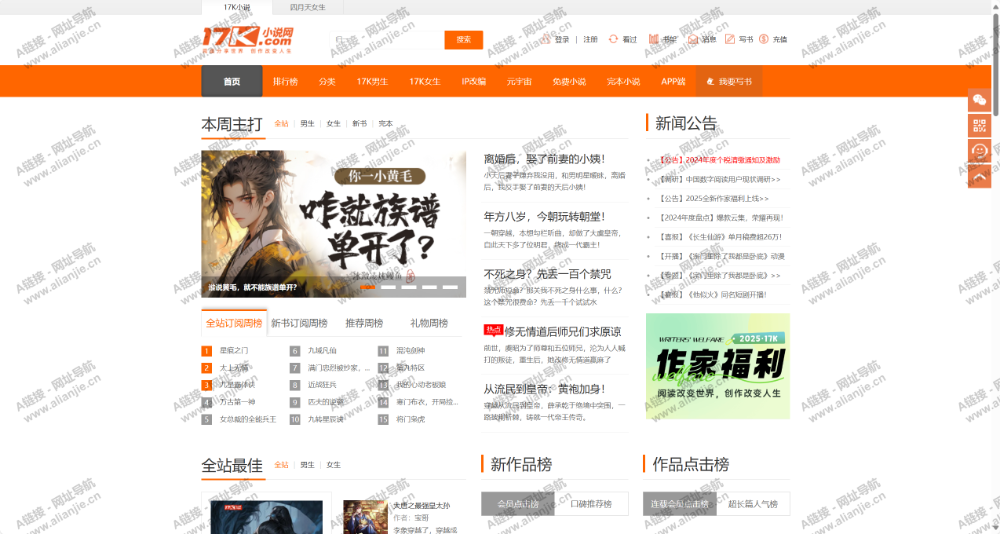Select the second carousel slide indicator
Screen dimensions: 1000x534
[x=388, y=287]
